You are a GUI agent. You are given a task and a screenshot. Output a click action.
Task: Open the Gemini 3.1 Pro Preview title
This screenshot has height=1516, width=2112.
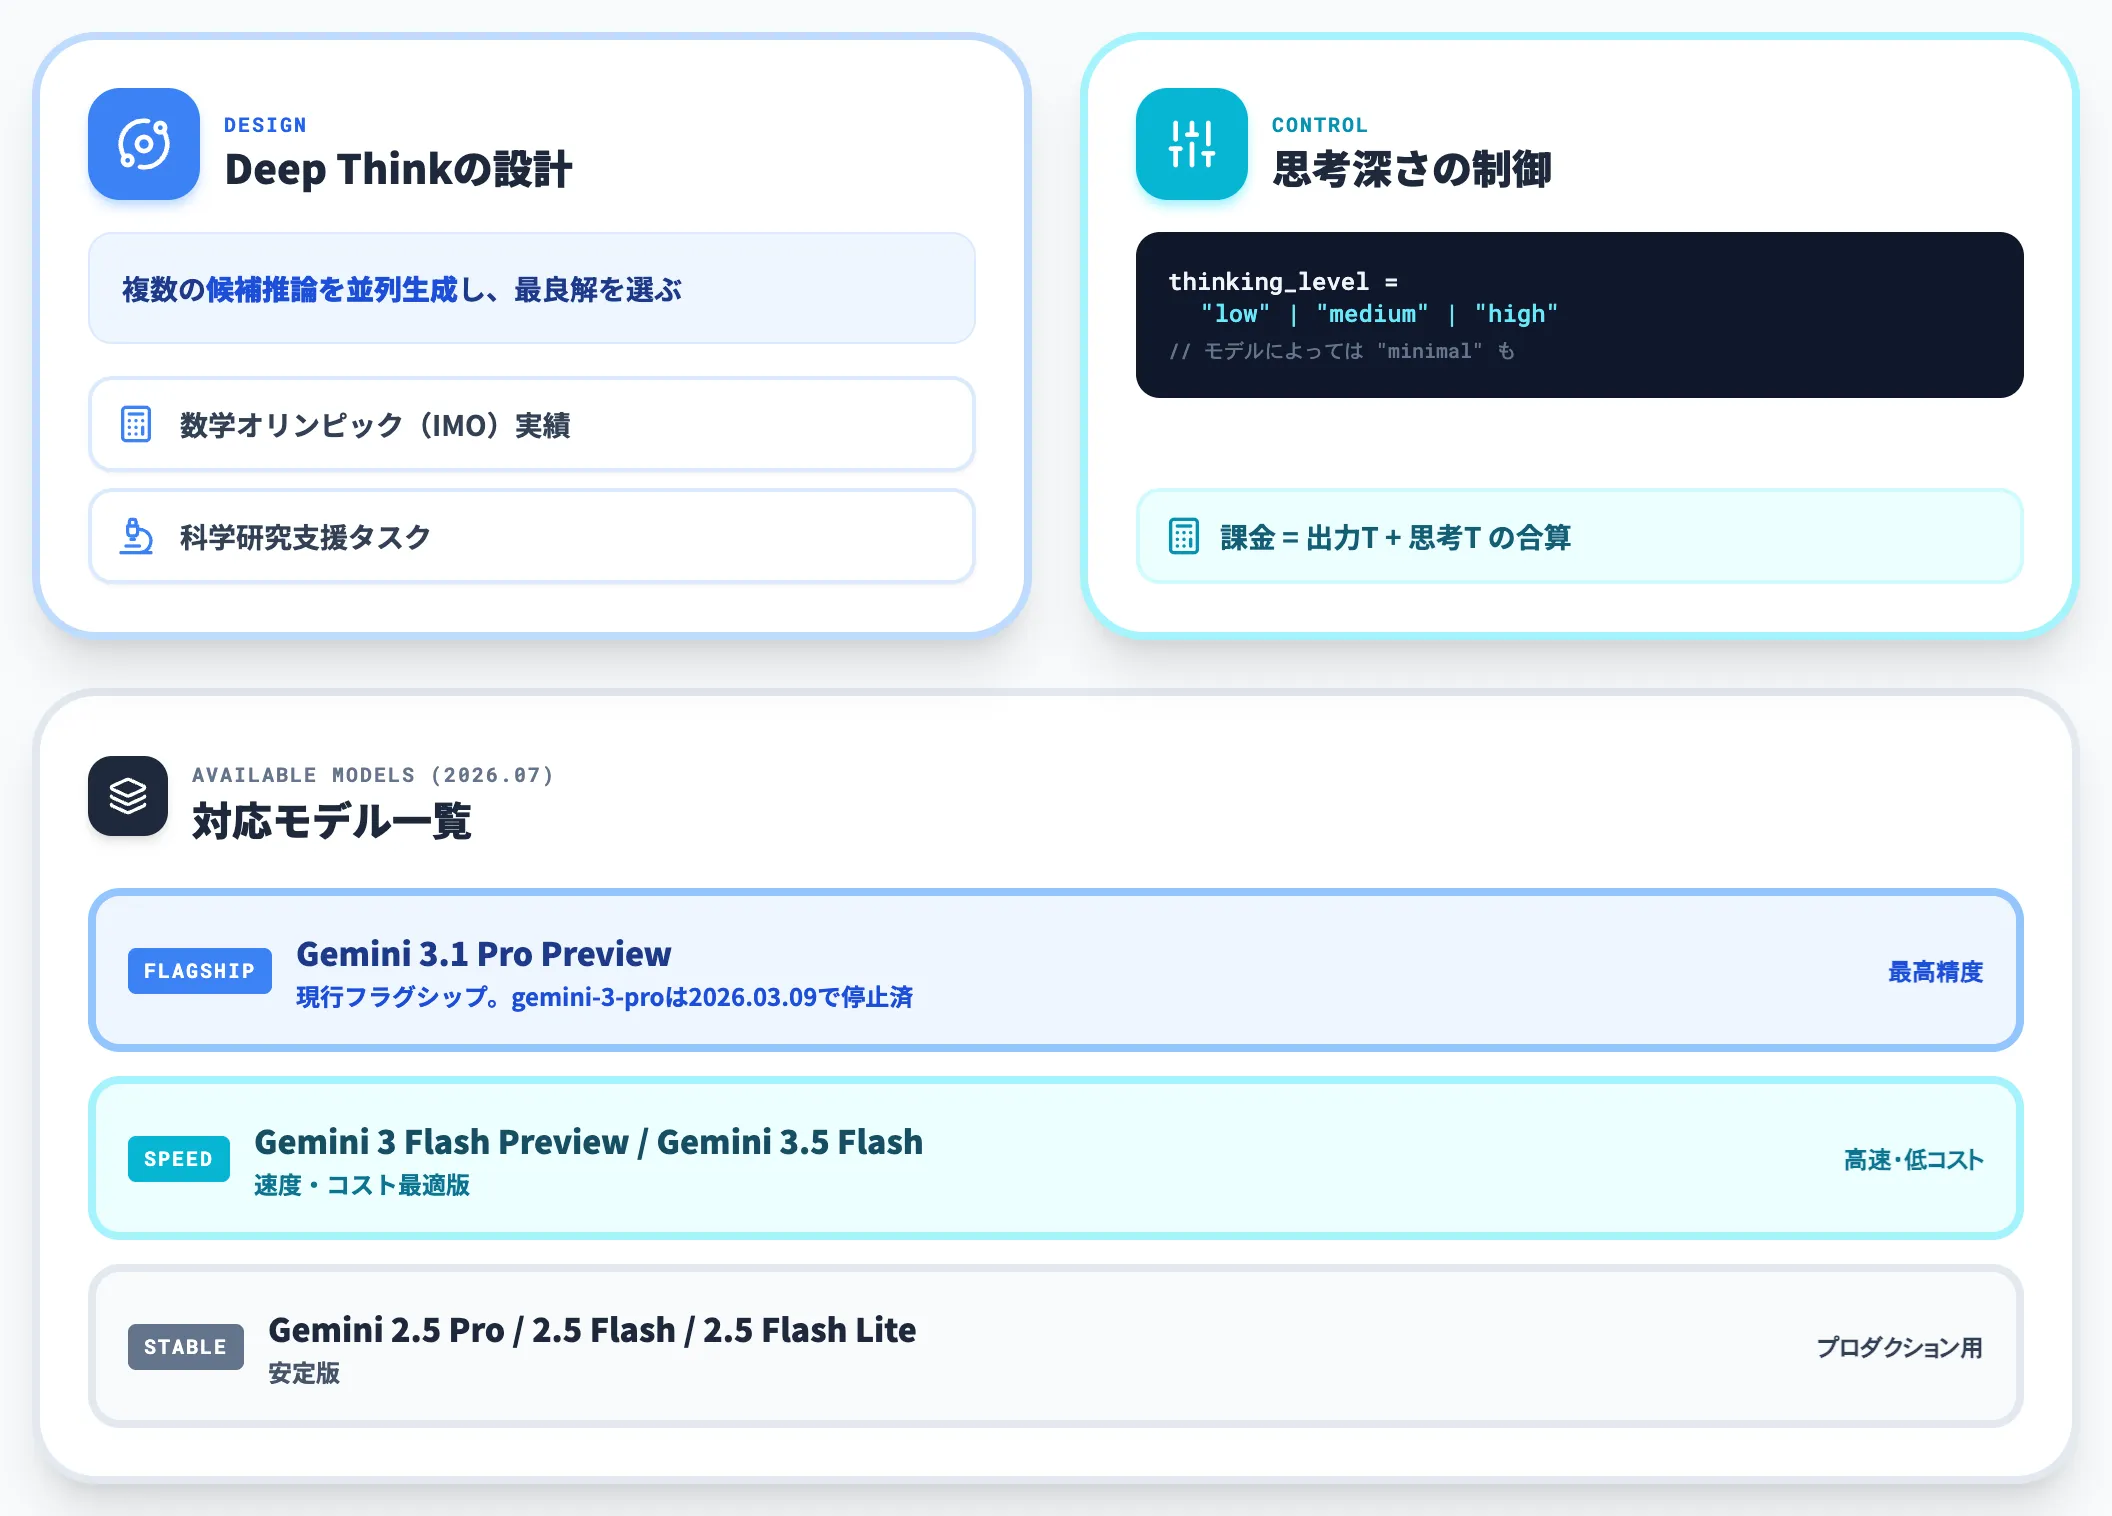[x=484, y=954]
